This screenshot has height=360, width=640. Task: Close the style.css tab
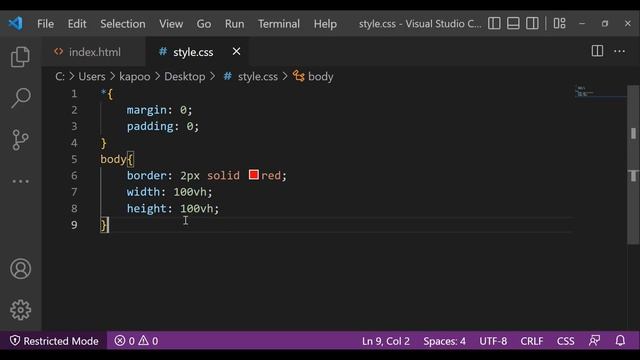click(x=236, y=51)
